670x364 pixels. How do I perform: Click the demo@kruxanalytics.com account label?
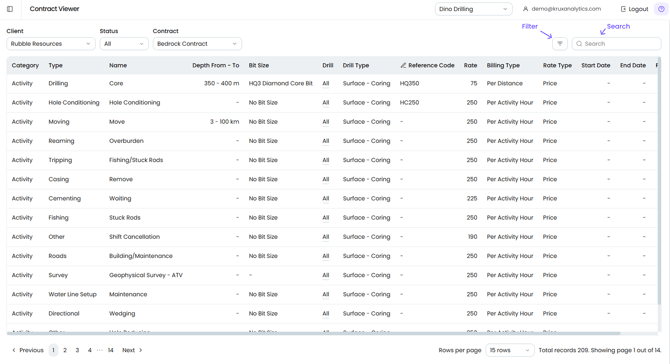point(566,9)
